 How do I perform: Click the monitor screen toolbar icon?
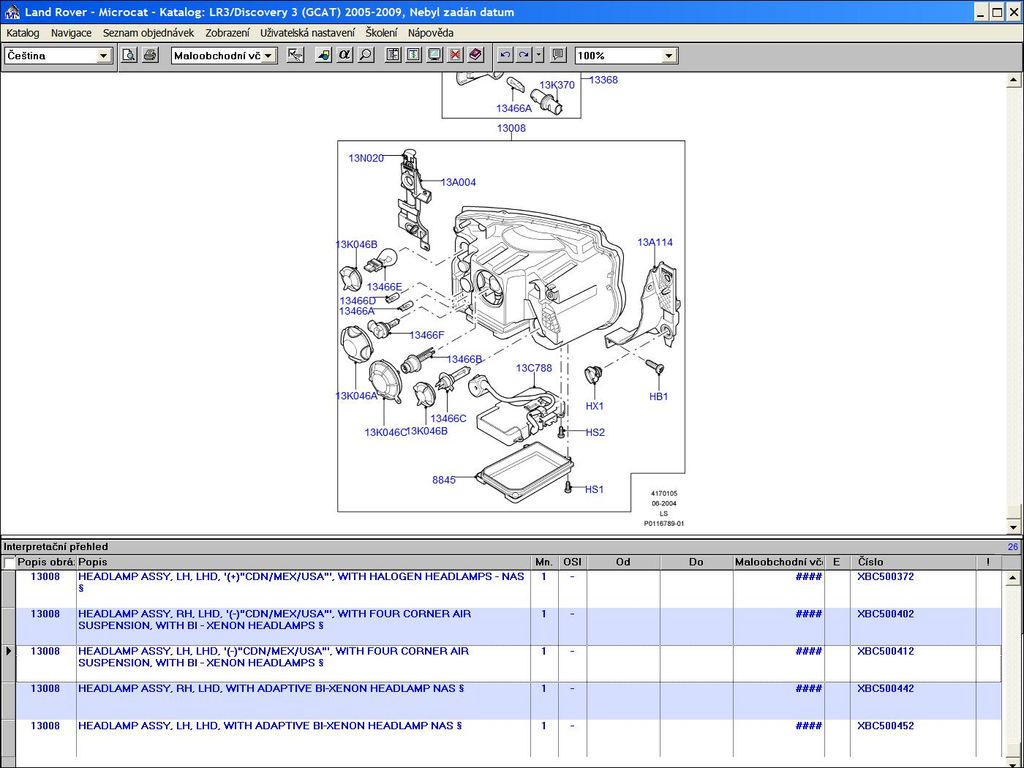[434, 55]
